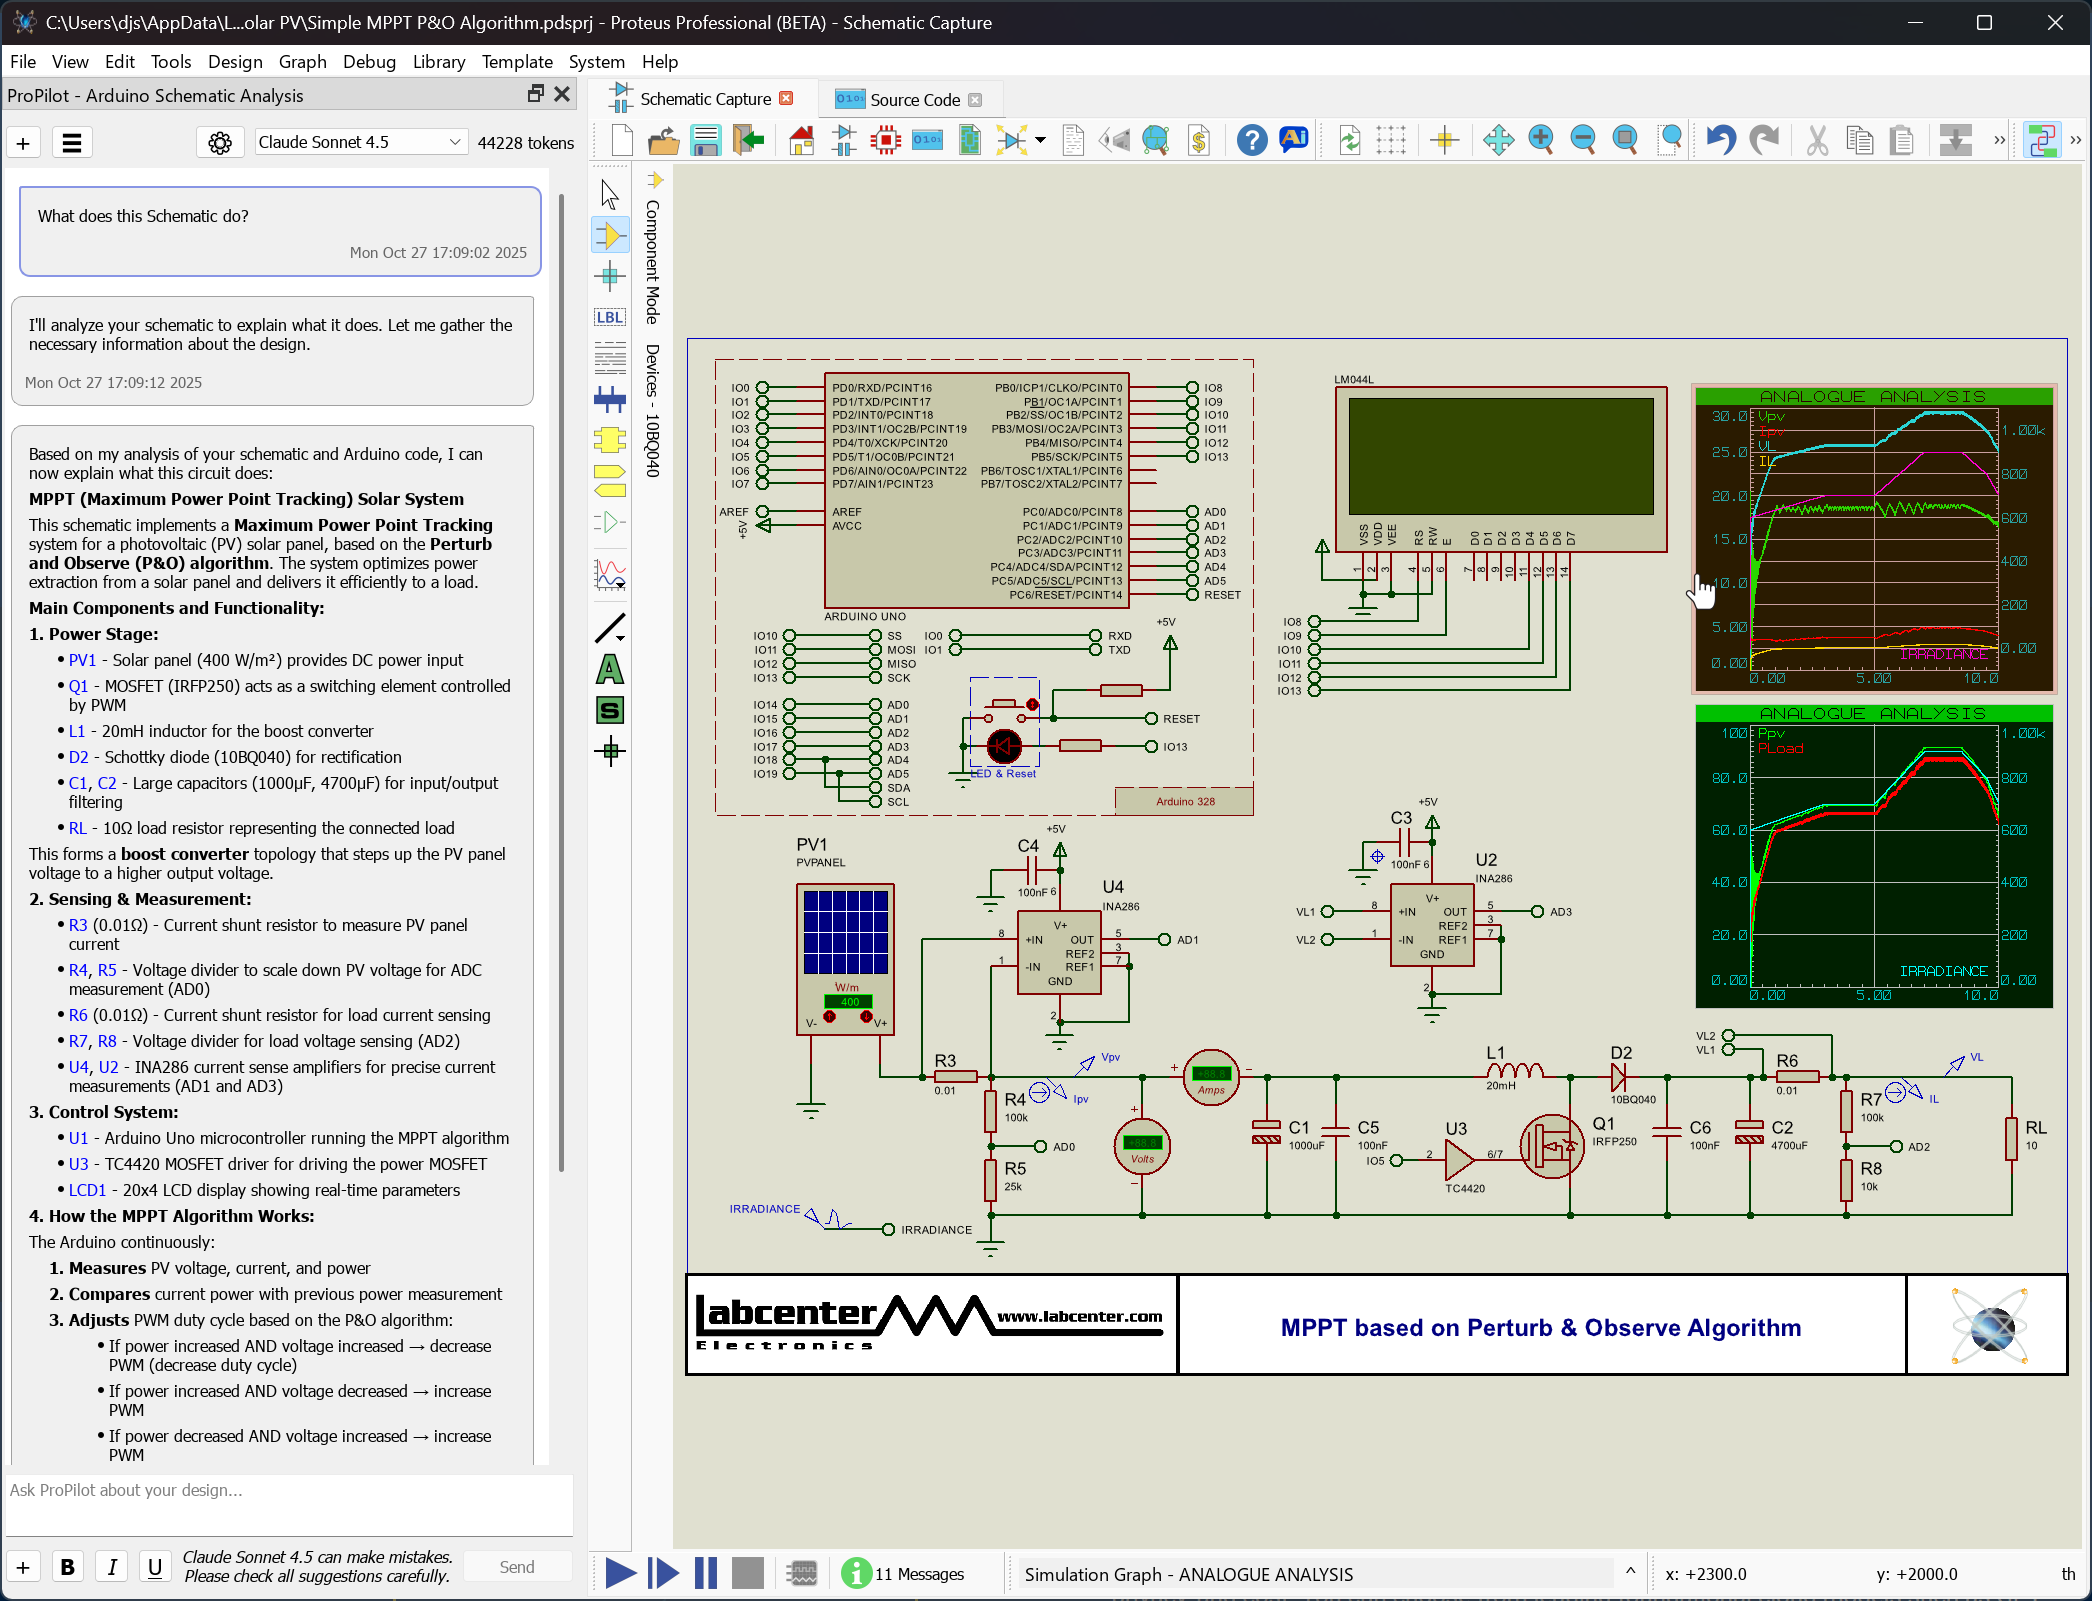This screenshot has width=2092, height=1601.
Task: Select the Component Mode tool
Action: [x=609, y=237]
